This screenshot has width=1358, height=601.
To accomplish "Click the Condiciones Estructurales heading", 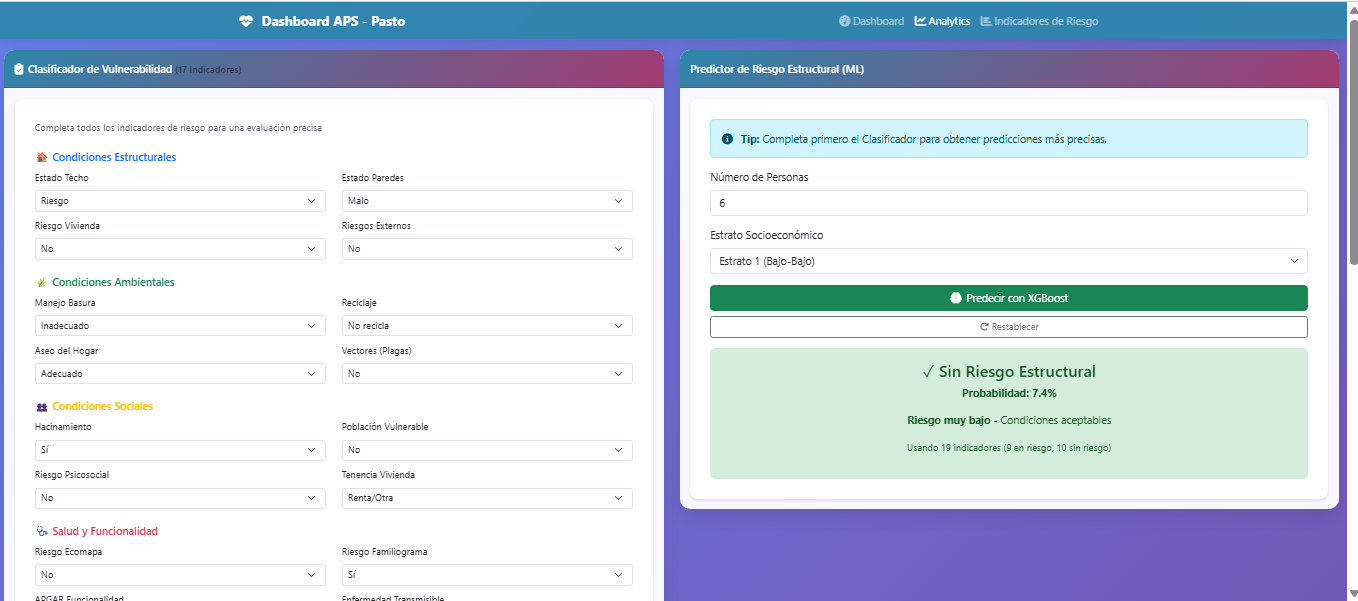I will 114,158.
